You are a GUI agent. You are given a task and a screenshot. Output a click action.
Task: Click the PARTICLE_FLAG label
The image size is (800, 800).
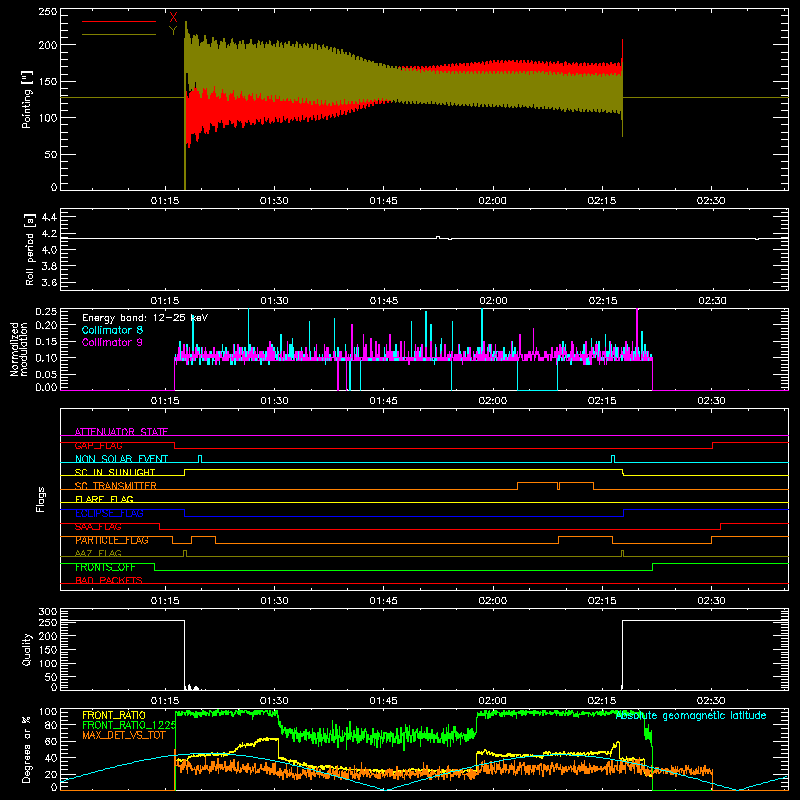coord(112,540)
